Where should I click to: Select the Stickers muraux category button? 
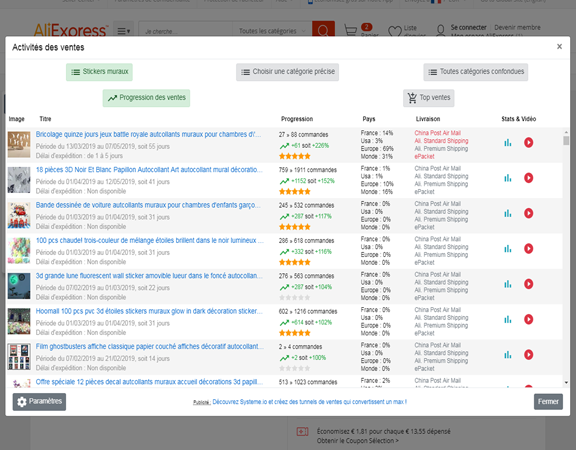coord(99,72)
